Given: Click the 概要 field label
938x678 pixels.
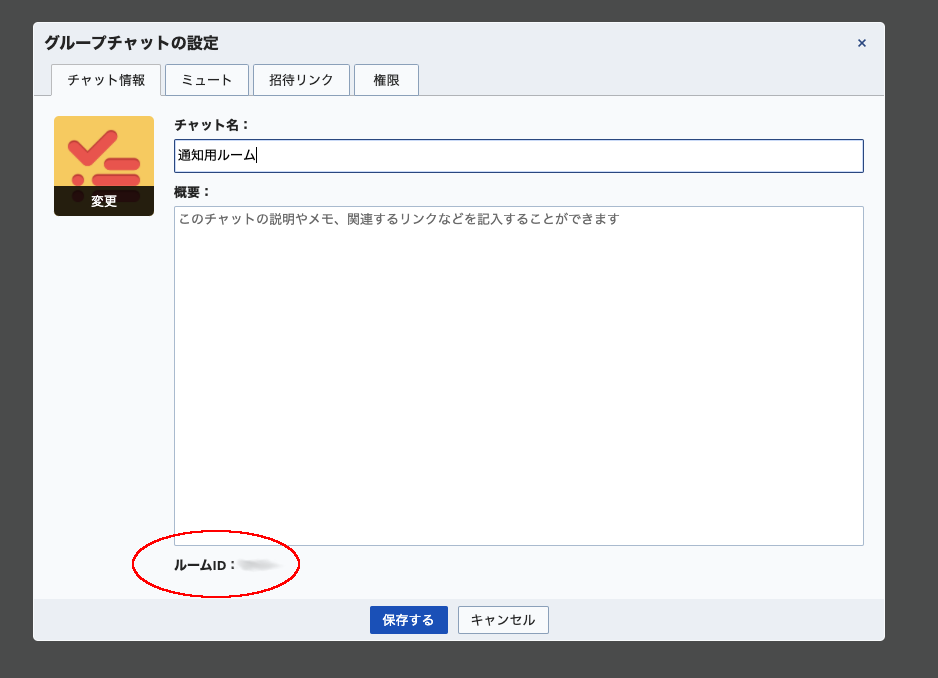Looking at the screenshot, I should pos(191,192).
